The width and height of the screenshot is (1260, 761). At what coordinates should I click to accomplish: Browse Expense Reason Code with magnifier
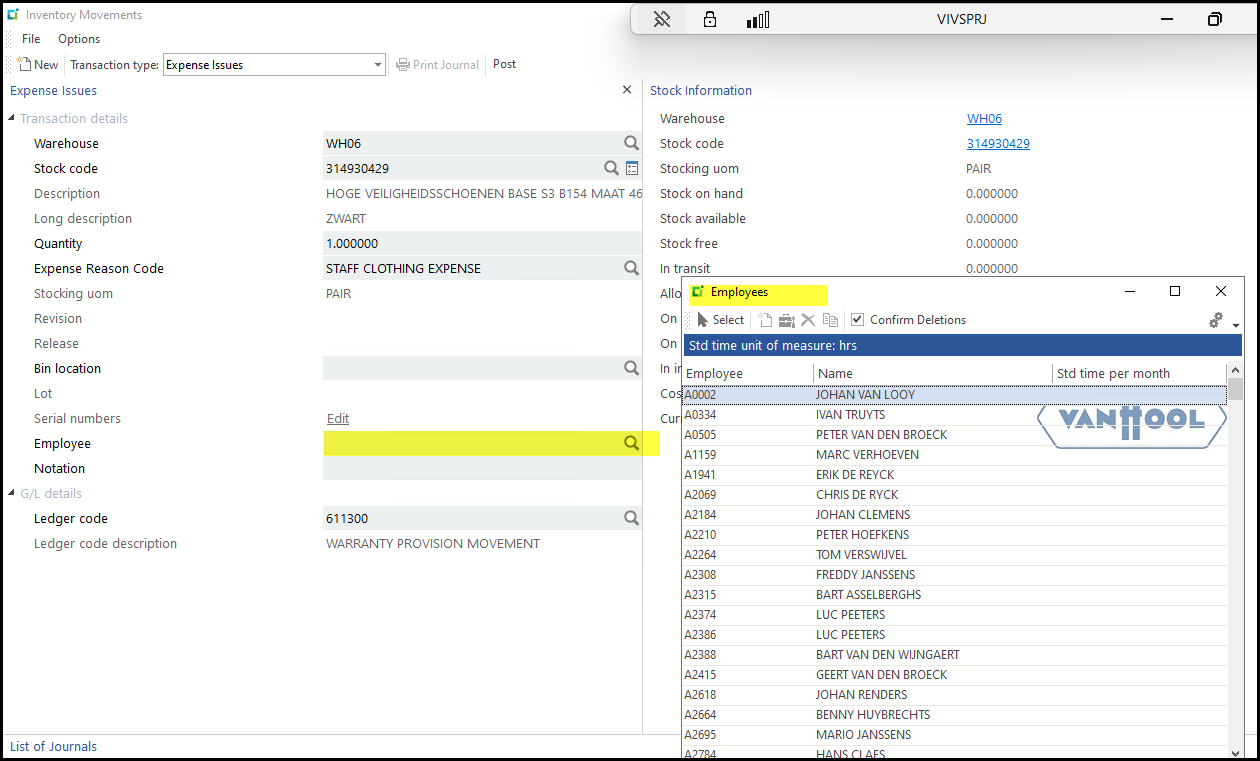(631, 268)
